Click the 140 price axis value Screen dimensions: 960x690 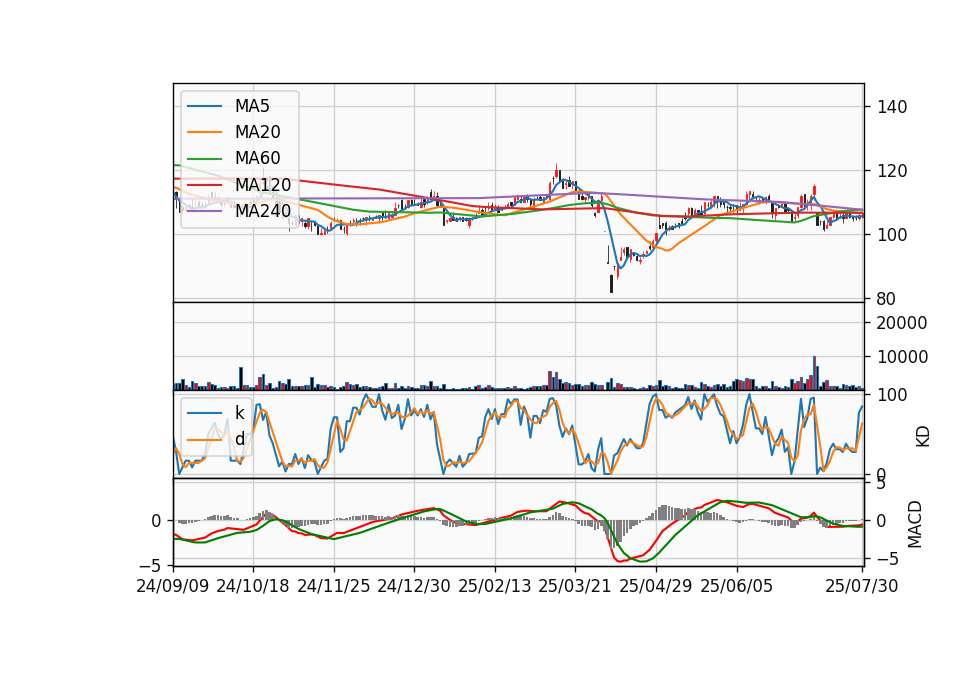[893, 107]
